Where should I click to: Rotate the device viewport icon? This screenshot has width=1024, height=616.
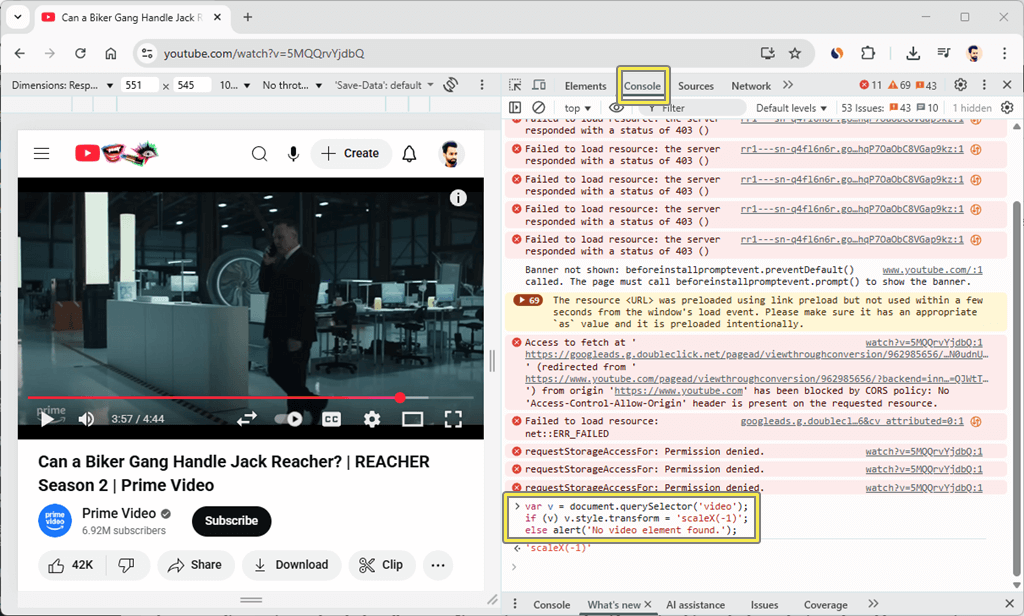(x=451, y=85)
